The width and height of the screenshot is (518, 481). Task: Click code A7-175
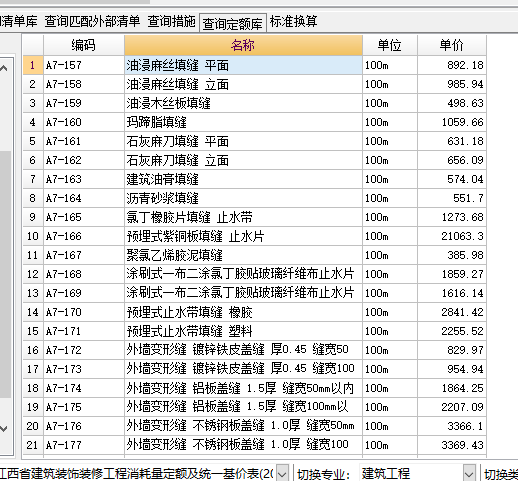pos(63,407)
